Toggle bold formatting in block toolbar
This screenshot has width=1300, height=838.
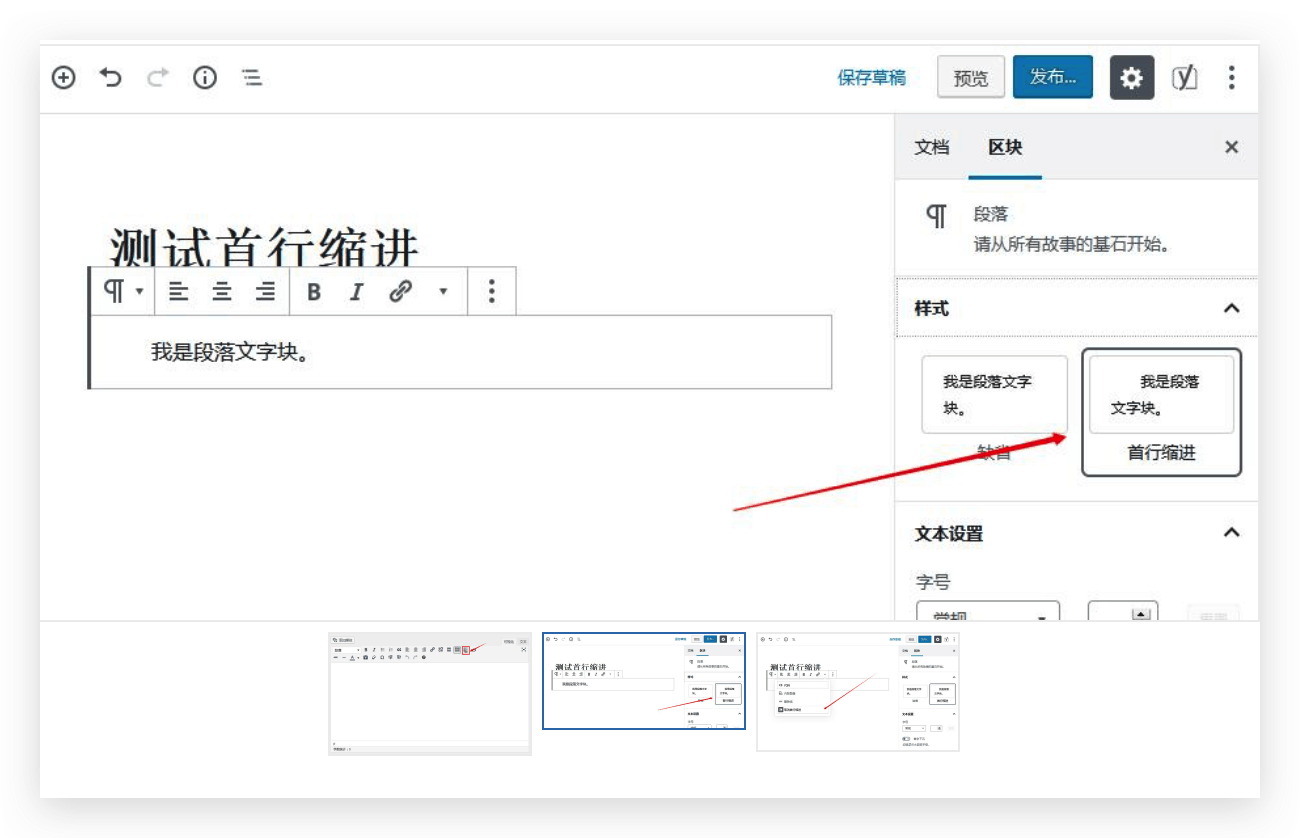[314, 292]
